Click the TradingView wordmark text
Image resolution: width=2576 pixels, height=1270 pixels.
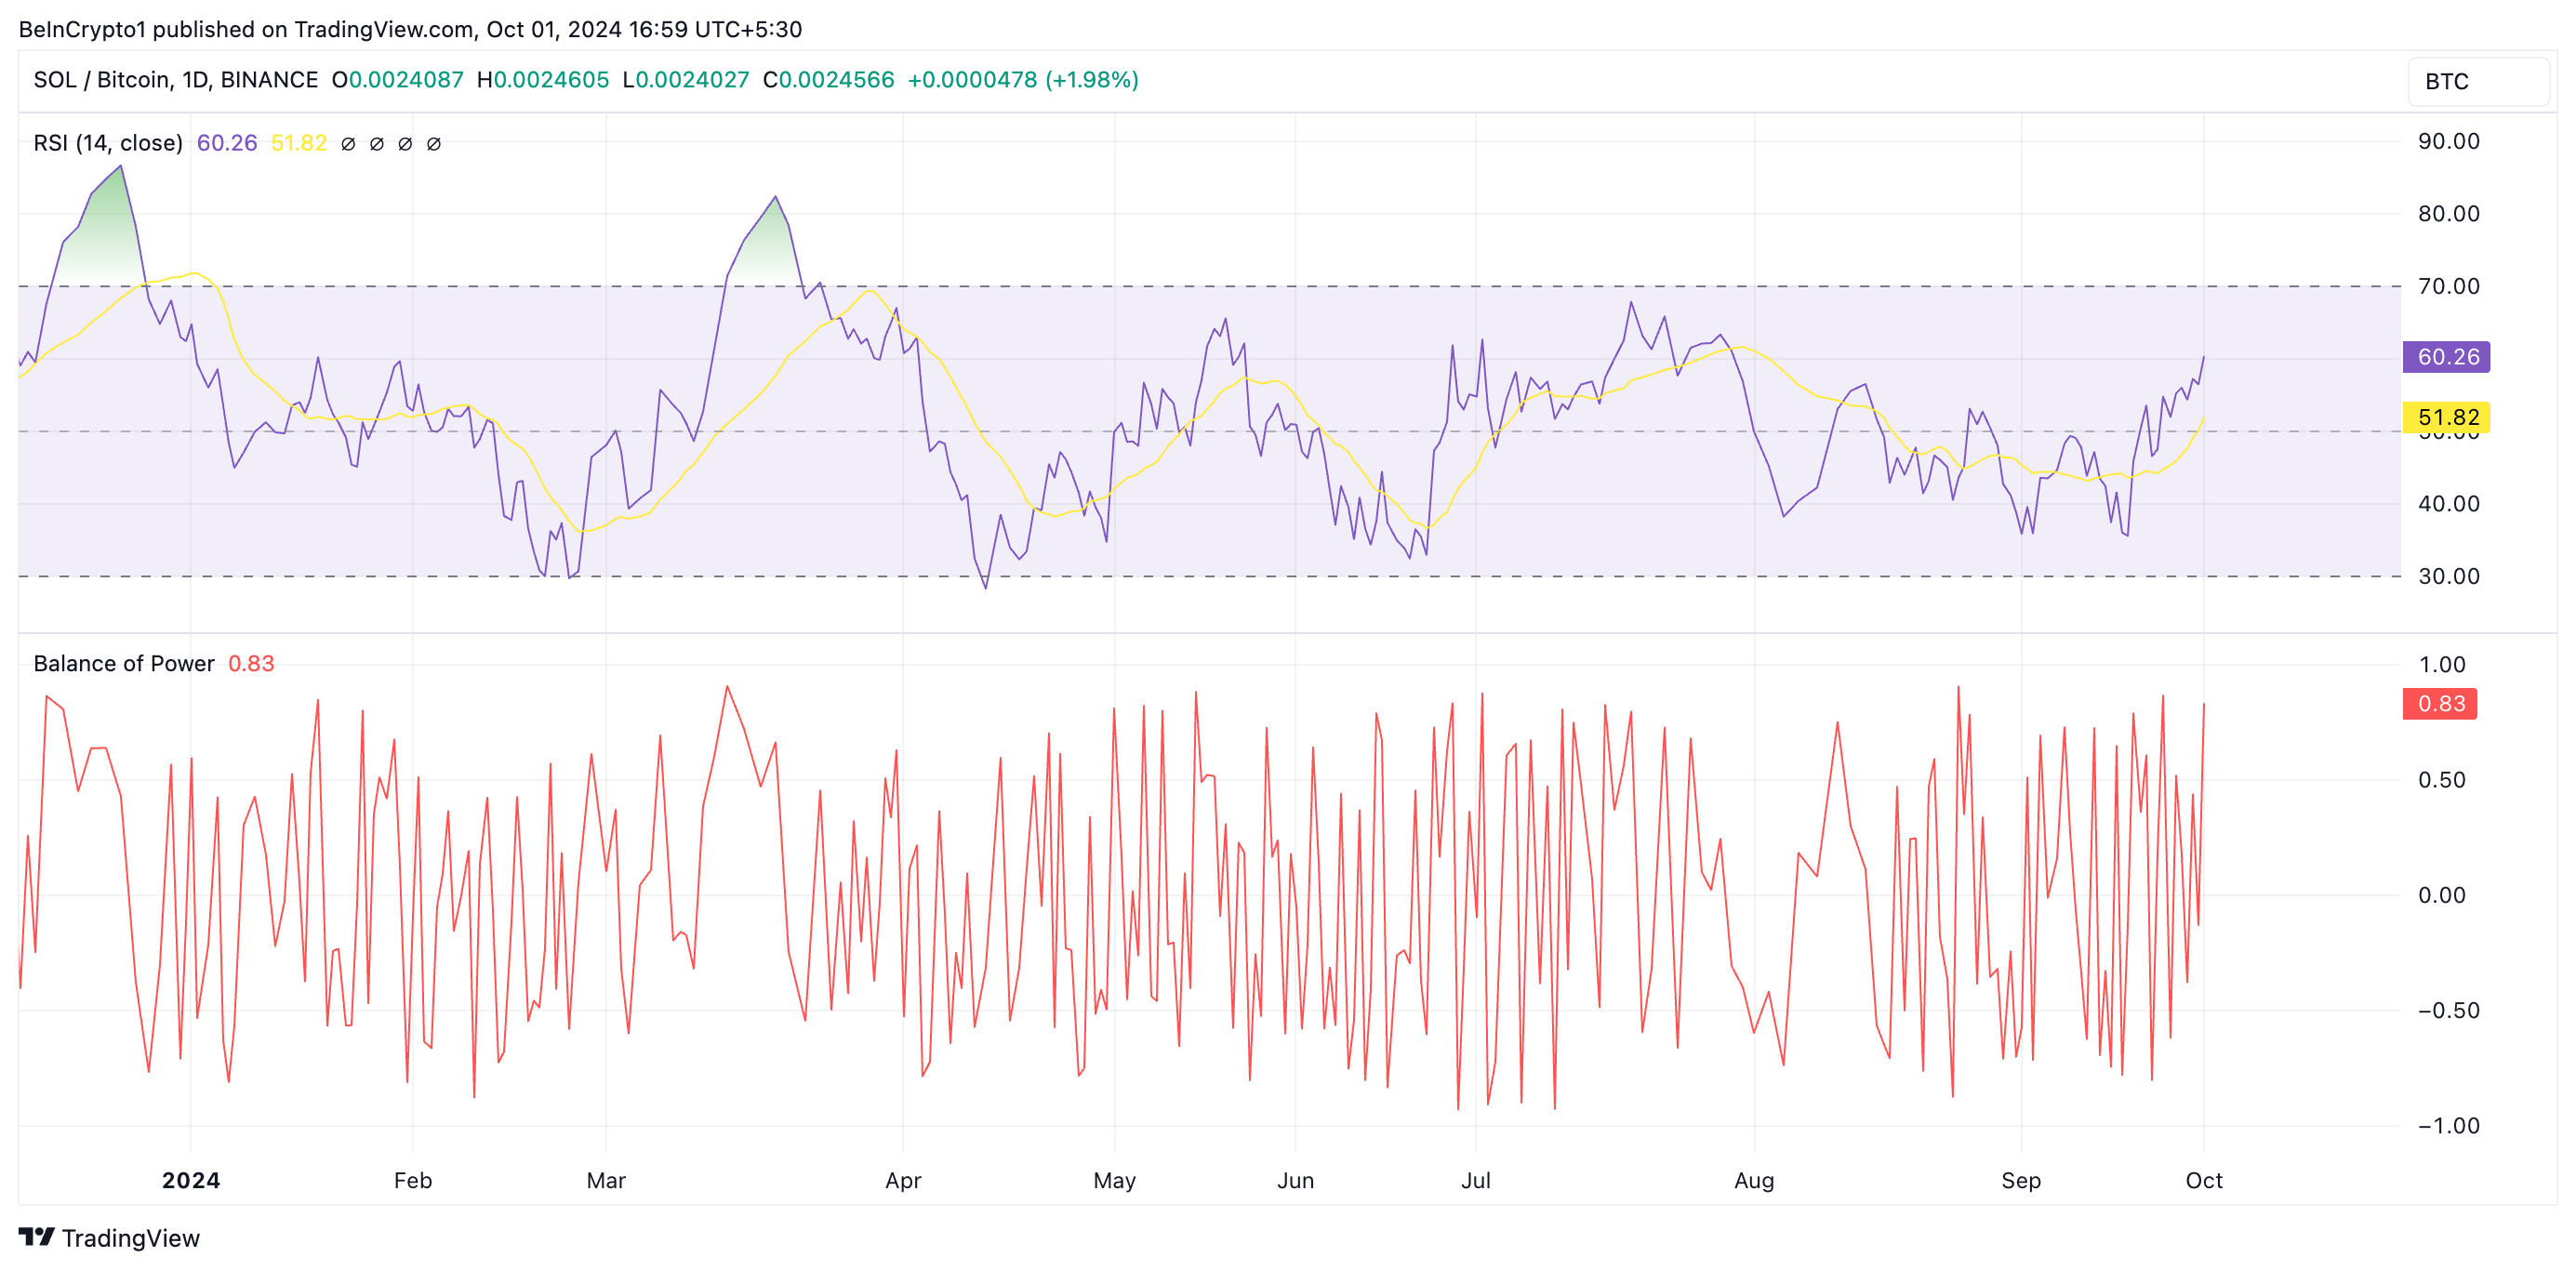[x=131, y=1238]
